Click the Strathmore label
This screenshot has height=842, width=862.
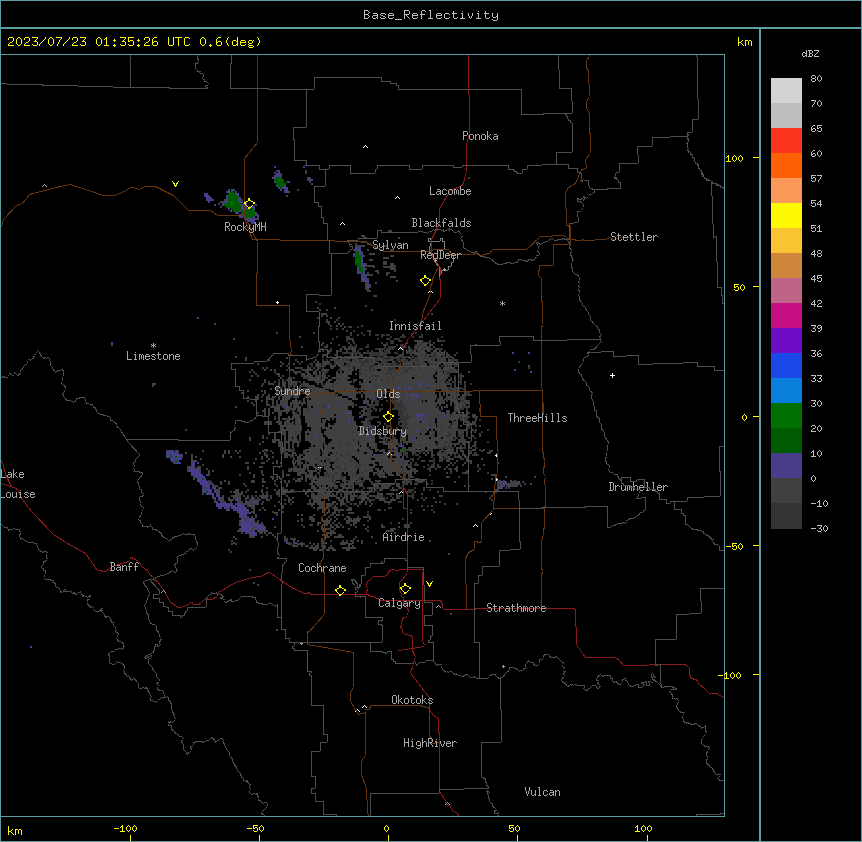pyautogui.click(x=516, y=608)
